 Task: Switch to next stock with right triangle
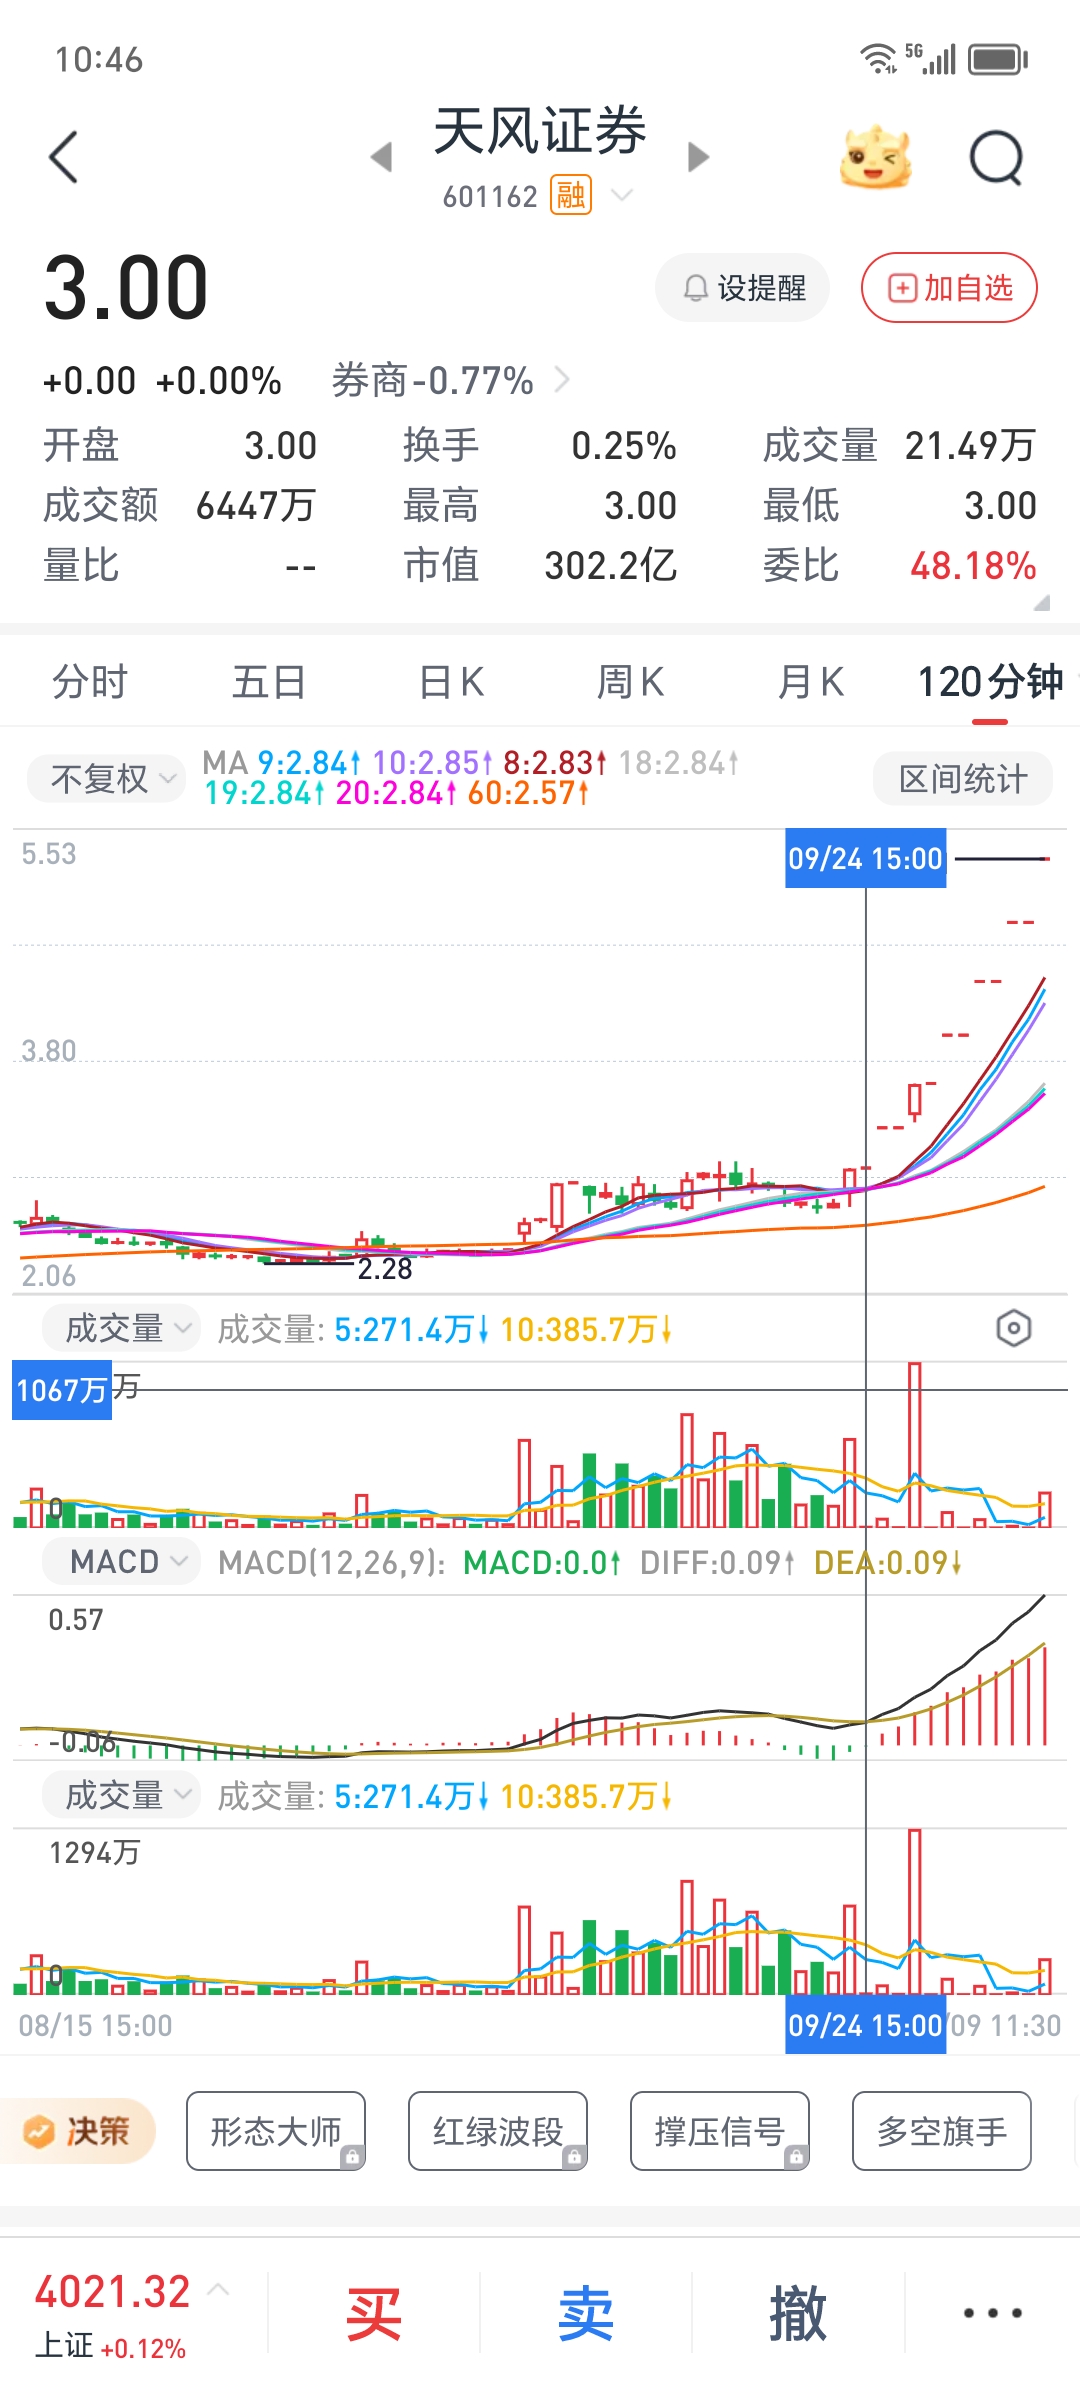699,157
